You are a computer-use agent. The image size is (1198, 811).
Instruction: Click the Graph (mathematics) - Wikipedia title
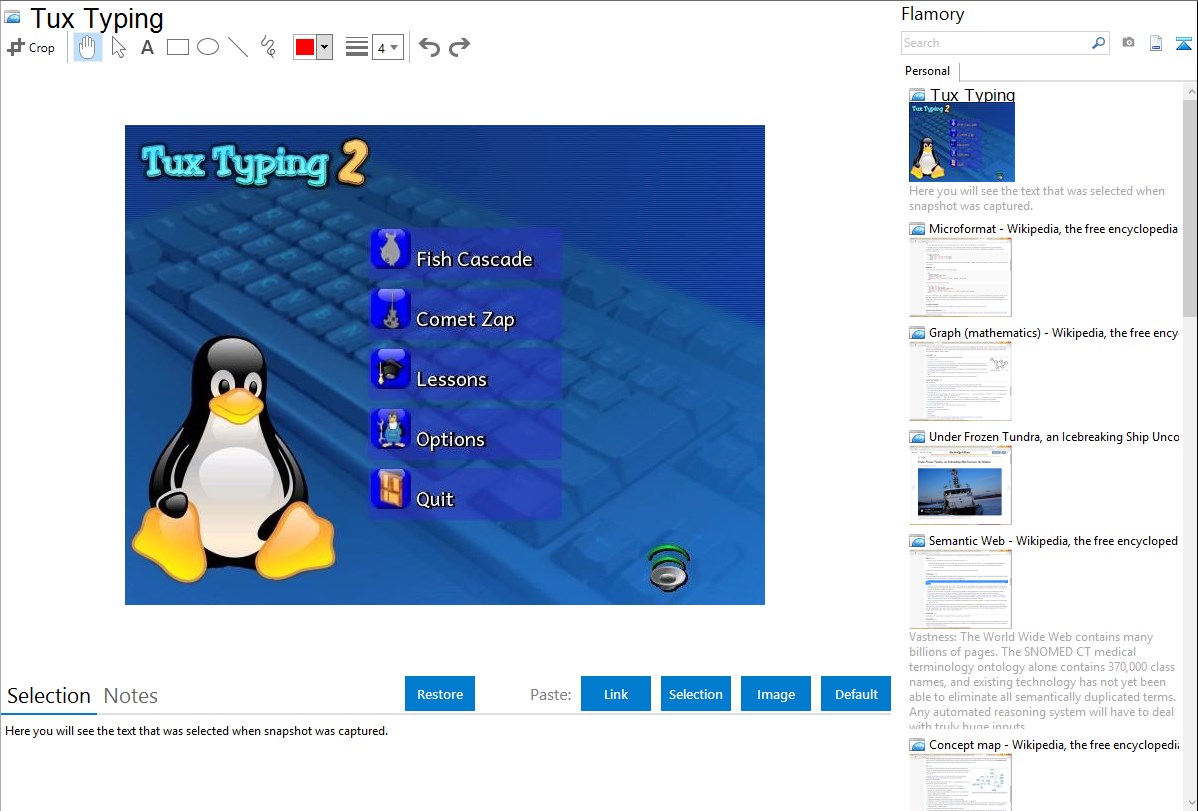pos(1053,333)
